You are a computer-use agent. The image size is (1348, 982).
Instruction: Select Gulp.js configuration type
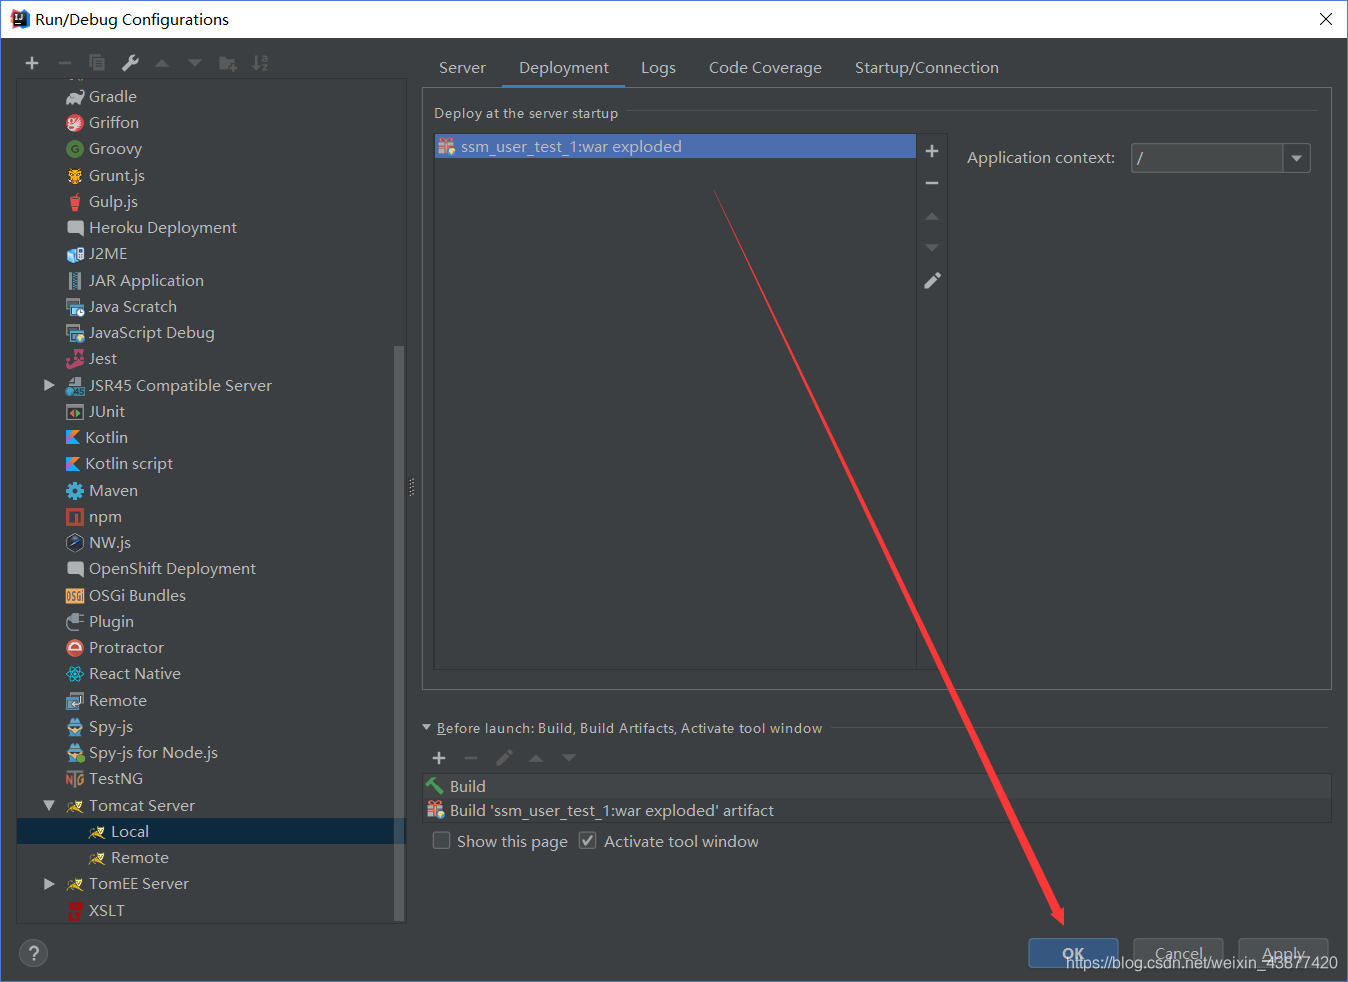coord(113,202)
